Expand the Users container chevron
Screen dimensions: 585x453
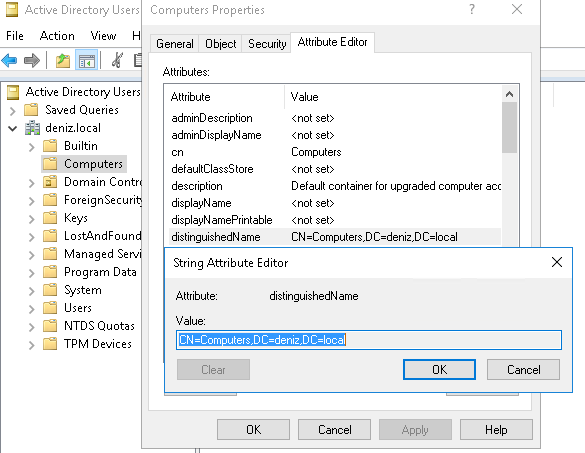tap(32, 309)
